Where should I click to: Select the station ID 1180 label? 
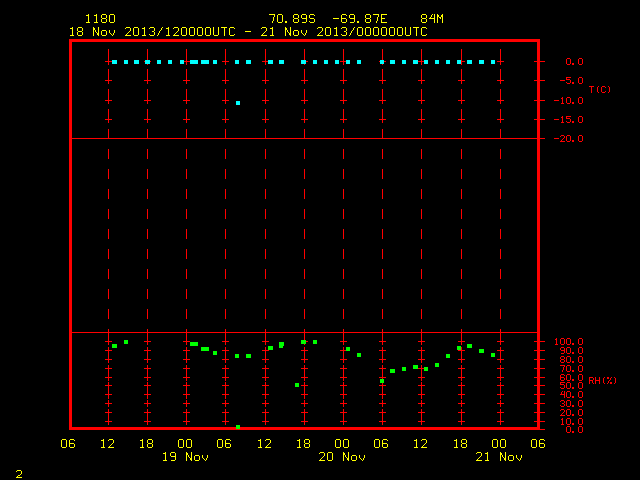(x=100, y=19)
